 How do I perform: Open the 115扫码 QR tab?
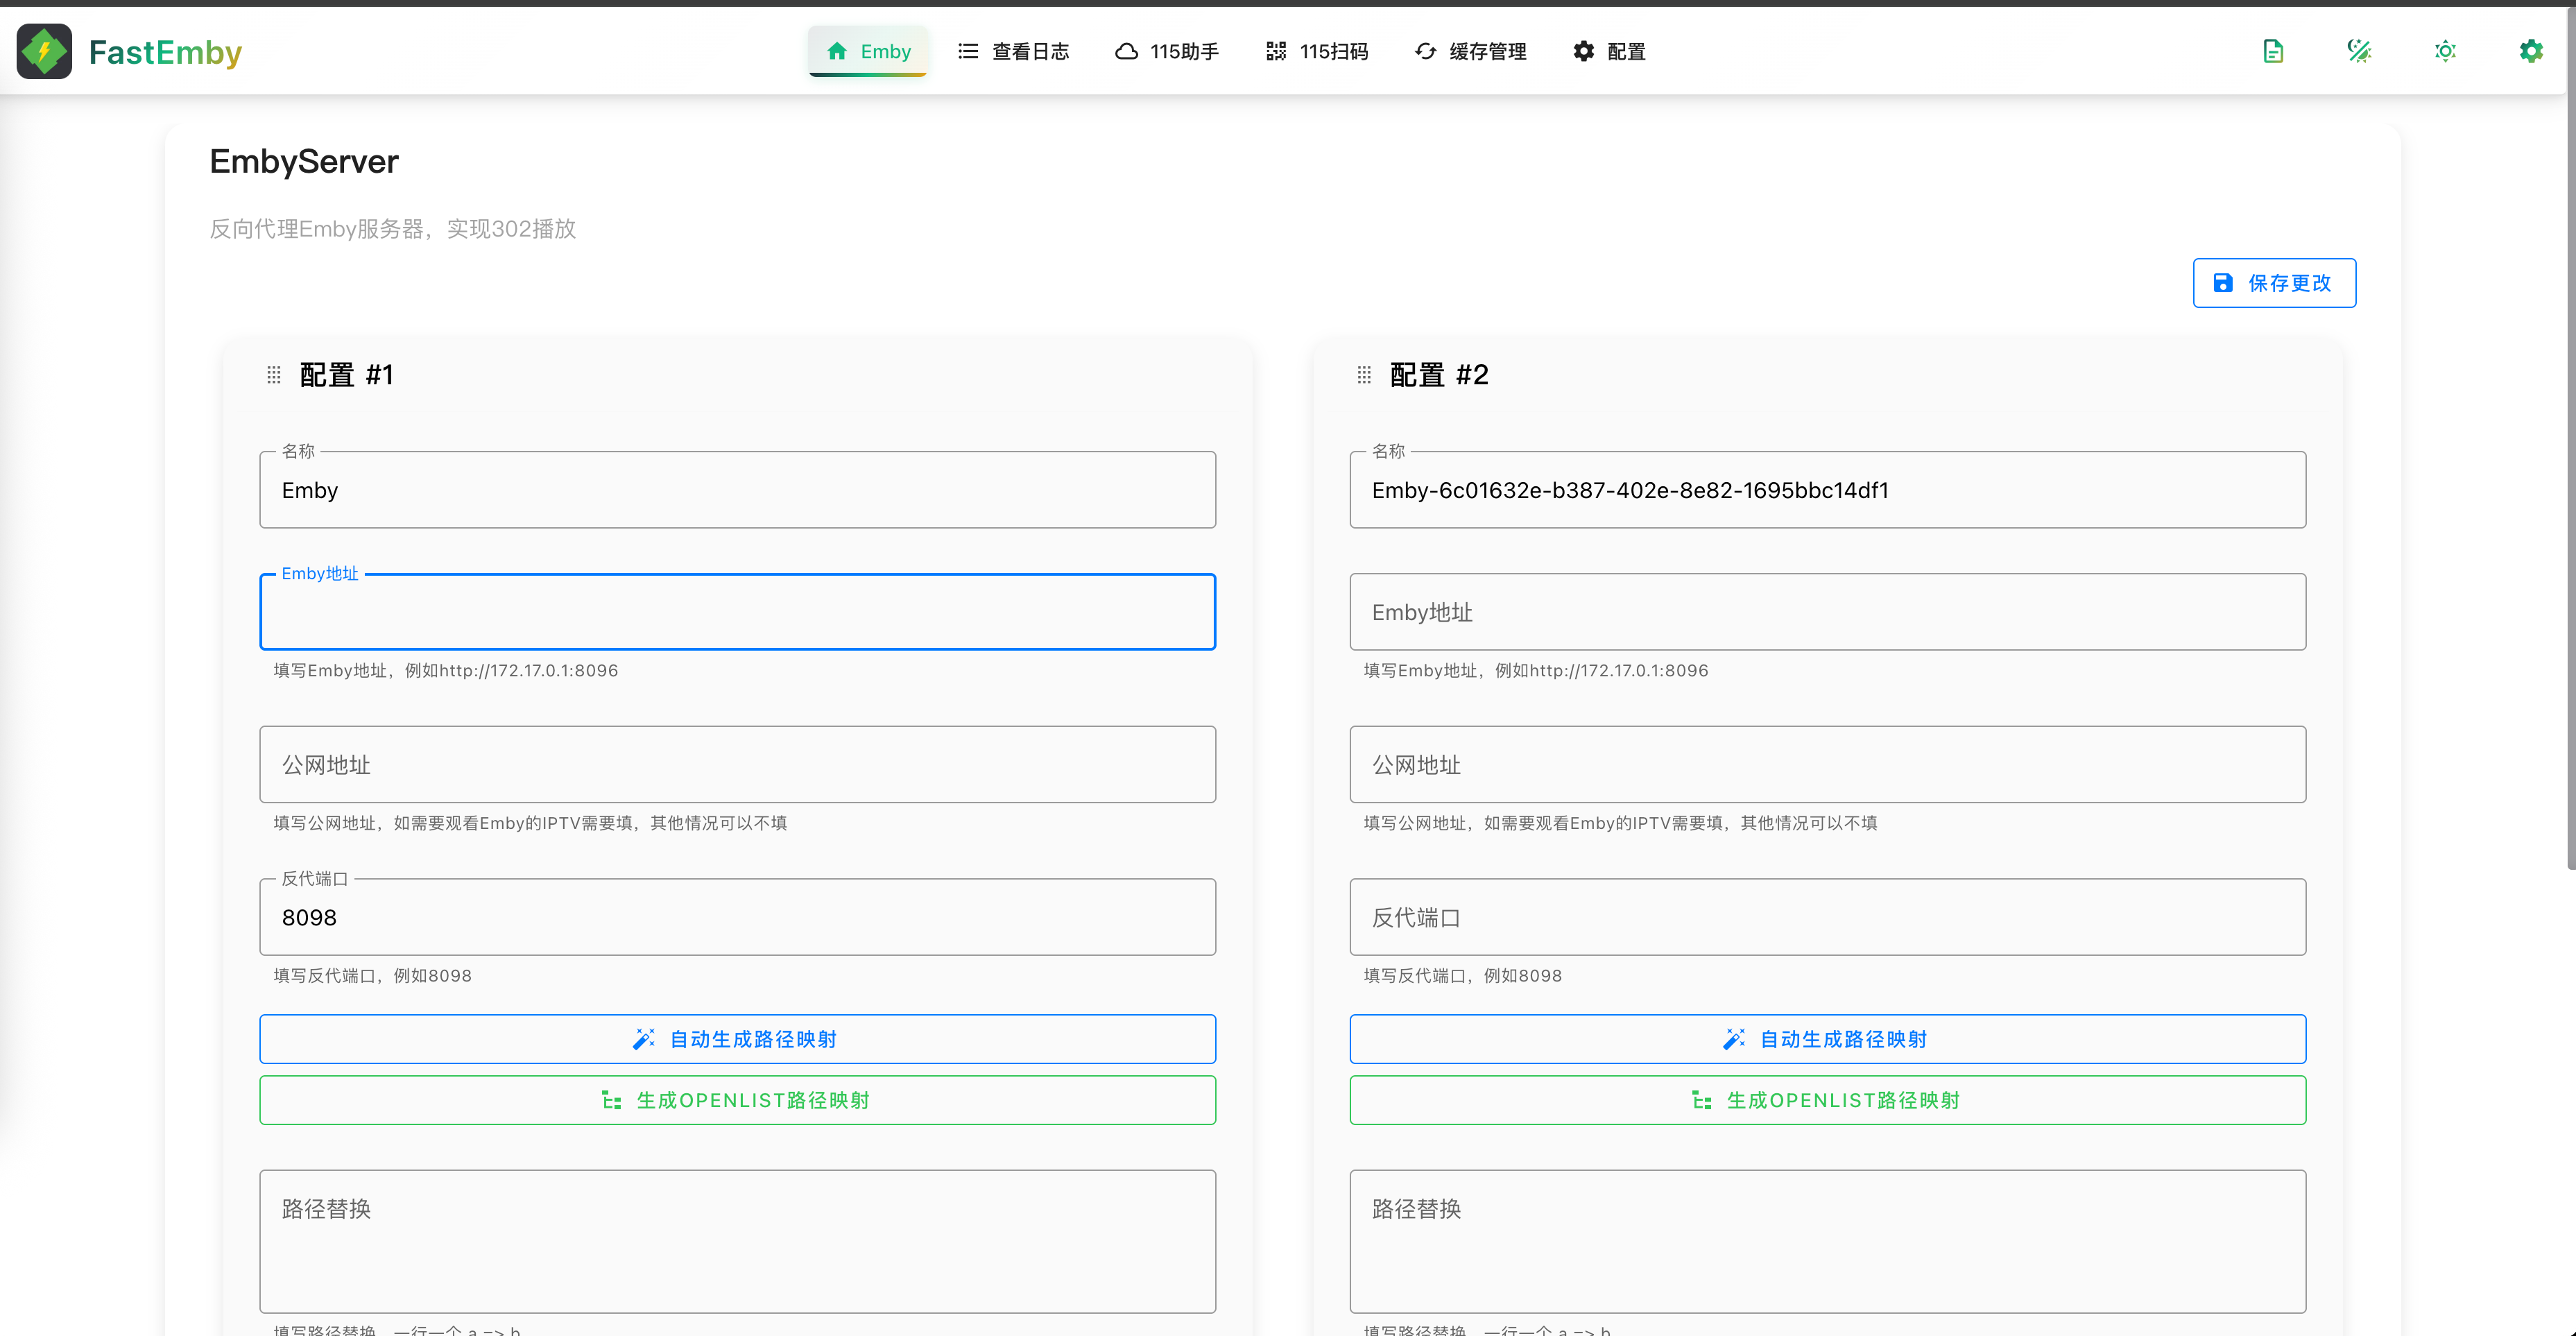click(x=1316, y=51)
